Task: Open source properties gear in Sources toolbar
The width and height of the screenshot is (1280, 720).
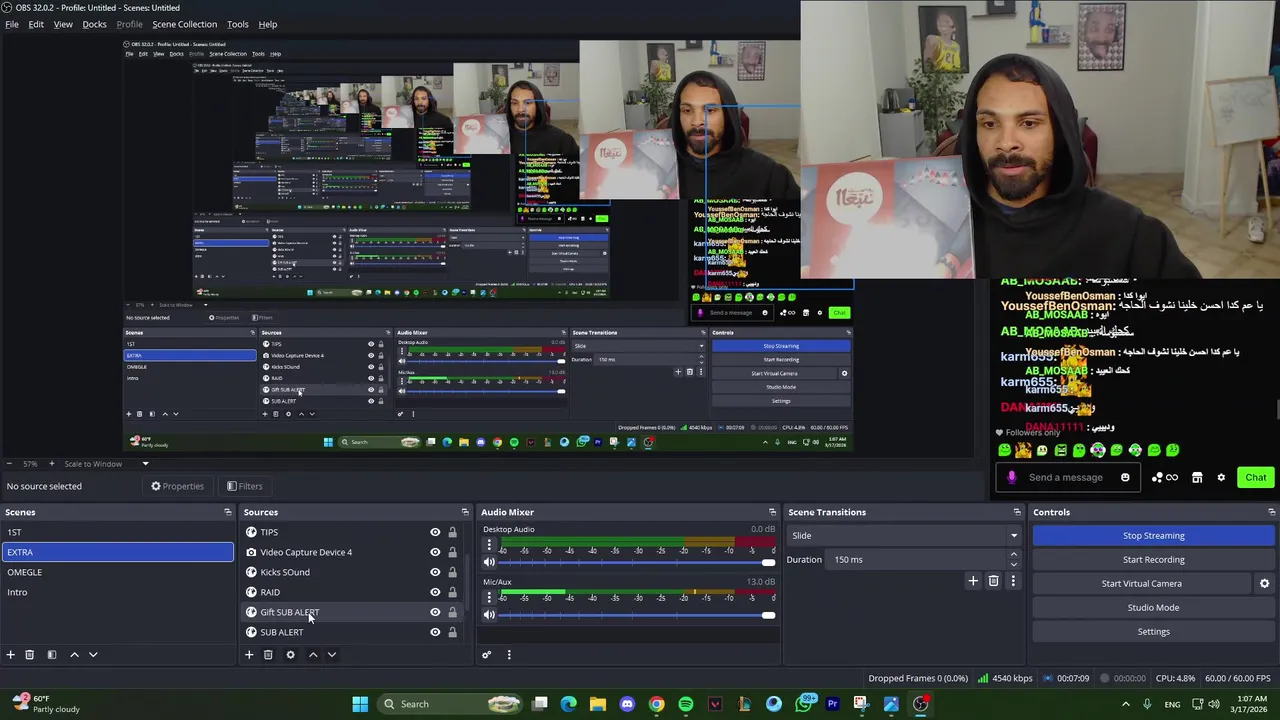Action: tap(290, 655)
